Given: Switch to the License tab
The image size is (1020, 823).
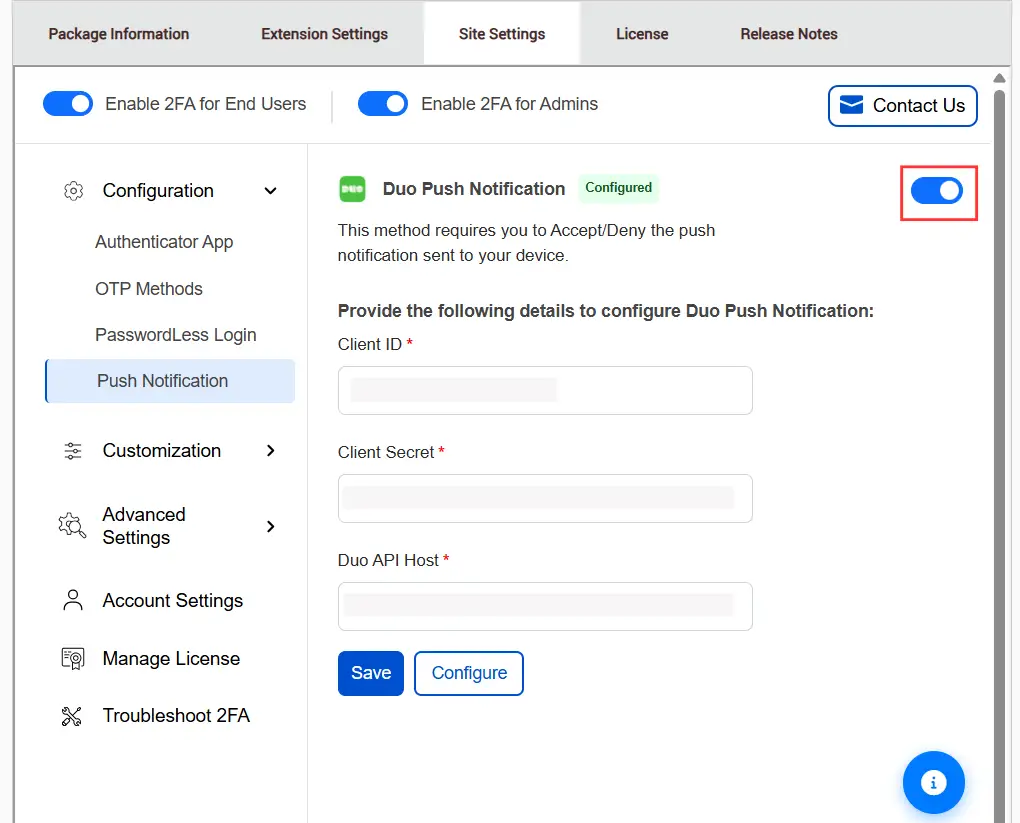Looking at the screenshot, I should pyautogui.click(x=642, y=33).
